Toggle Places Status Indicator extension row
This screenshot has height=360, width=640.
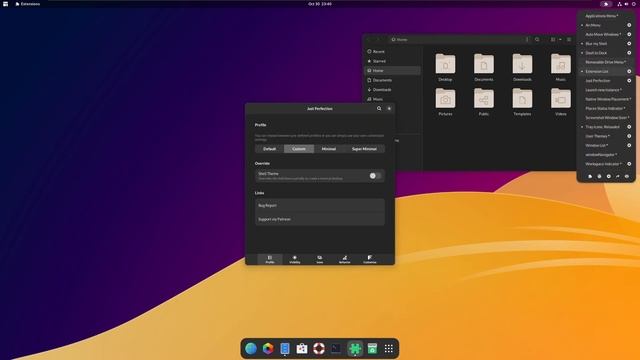606,109
